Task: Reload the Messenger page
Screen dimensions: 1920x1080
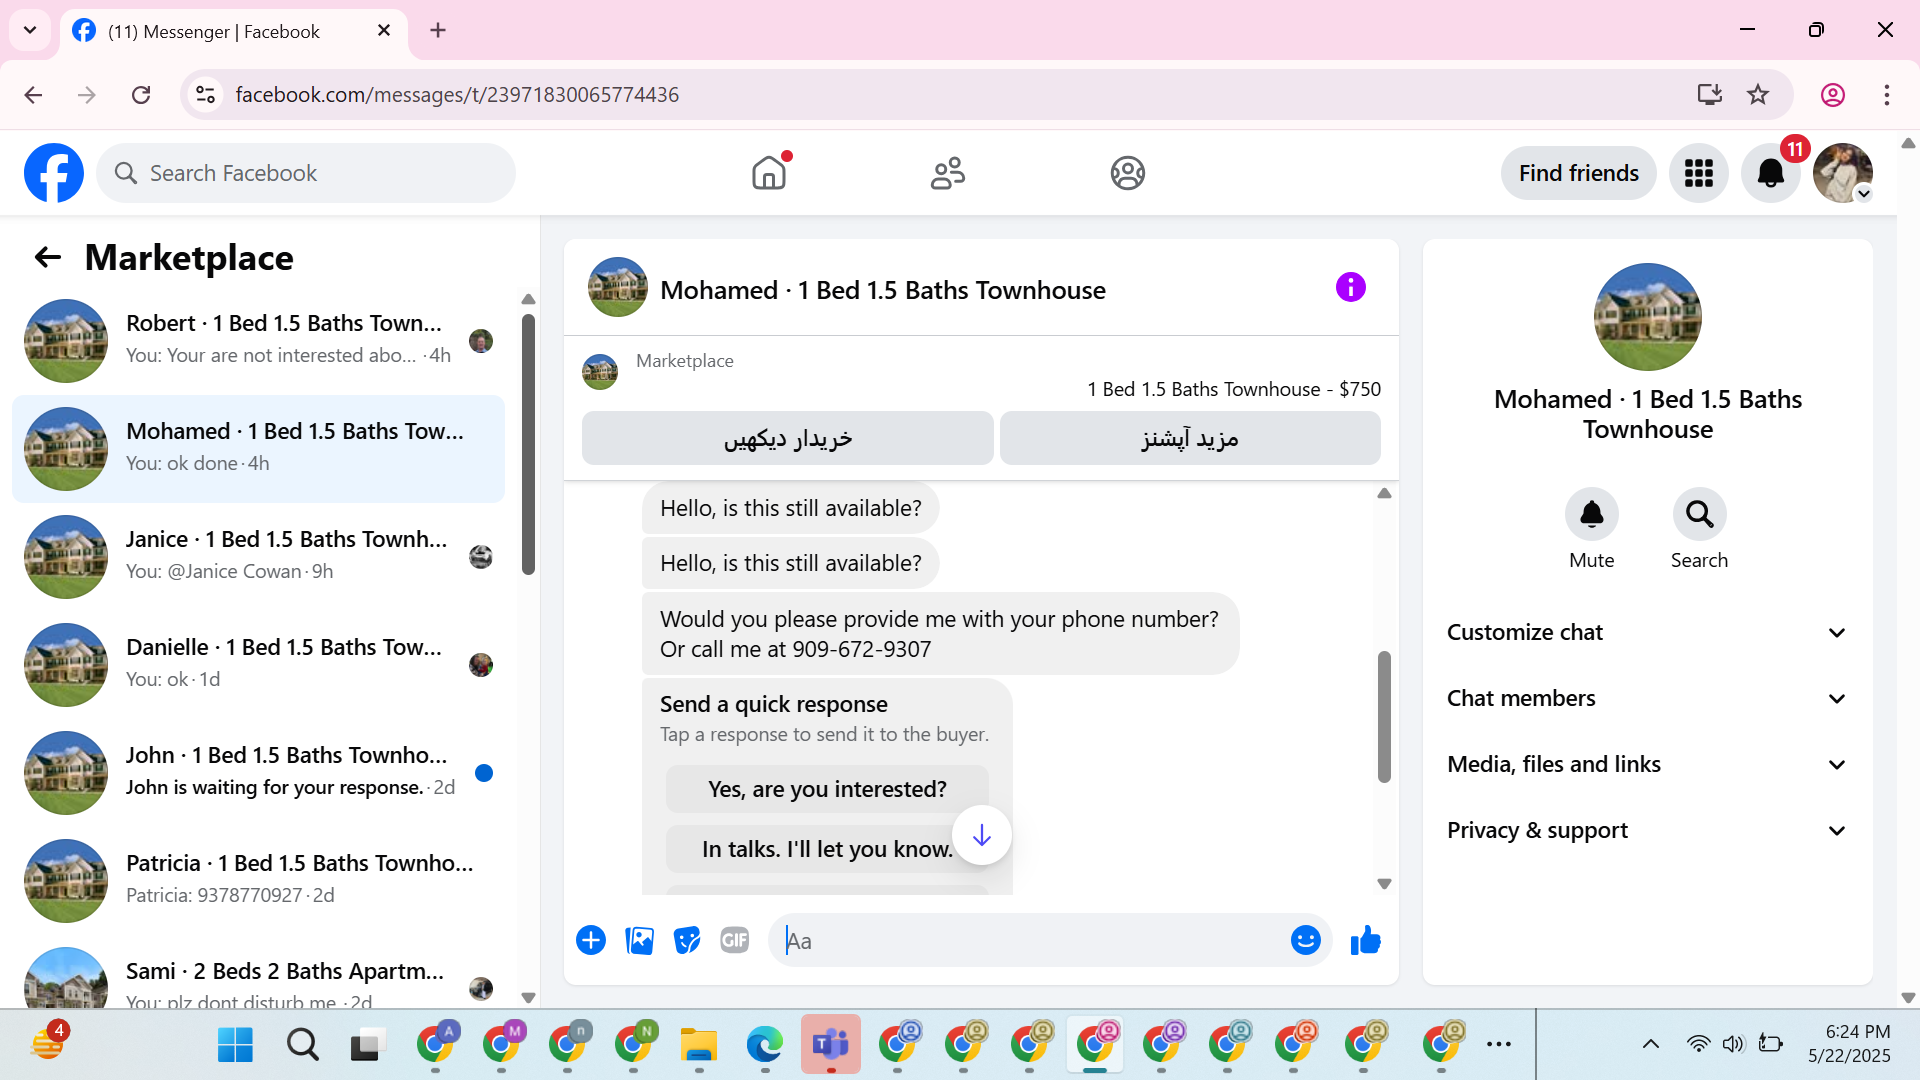Action: tap(141, 94)
